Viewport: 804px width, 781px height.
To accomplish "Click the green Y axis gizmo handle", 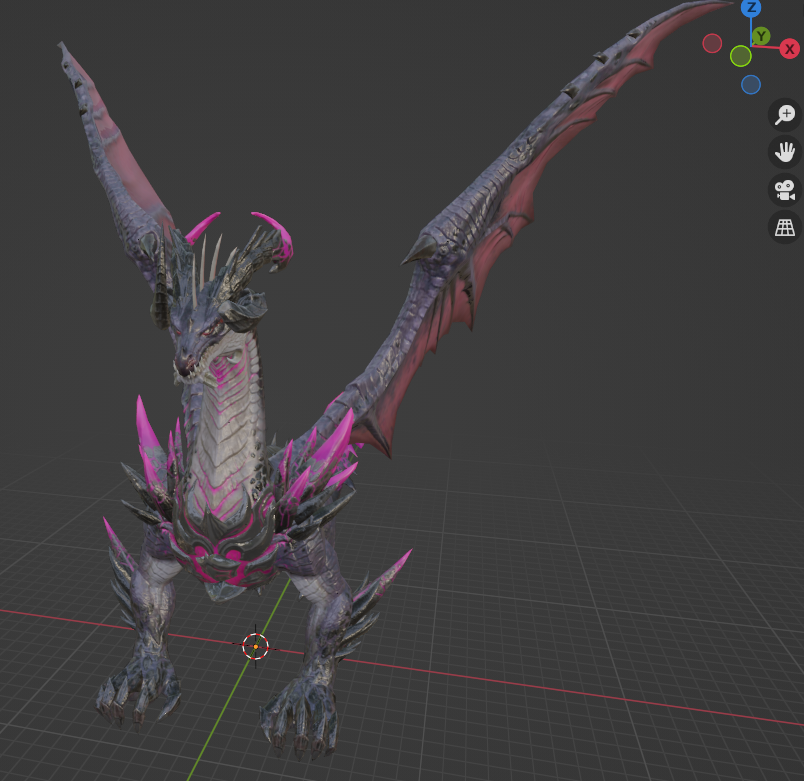I will click(x=761, y=36).
